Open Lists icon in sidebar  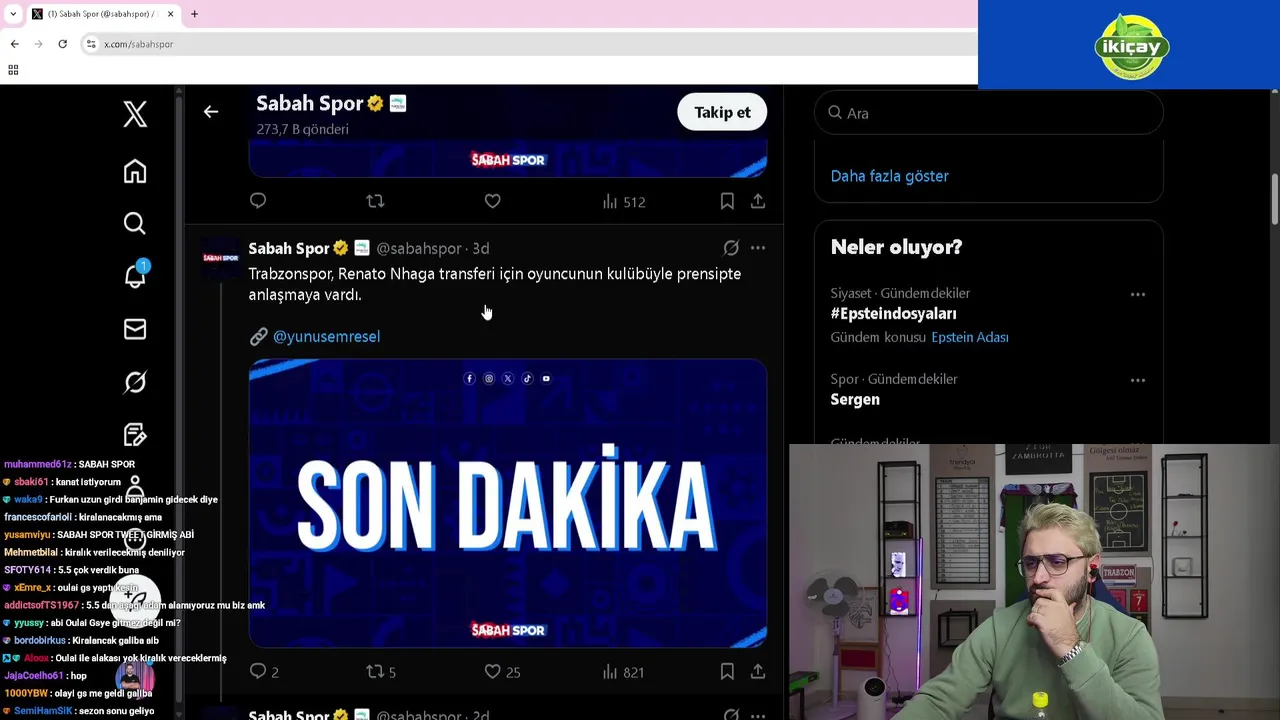click(x=135, y=435)
